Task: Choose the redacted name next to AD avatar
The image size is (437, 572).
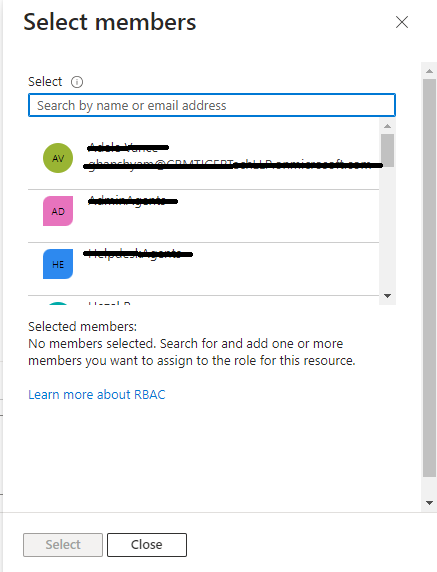Action: (133, 201)
